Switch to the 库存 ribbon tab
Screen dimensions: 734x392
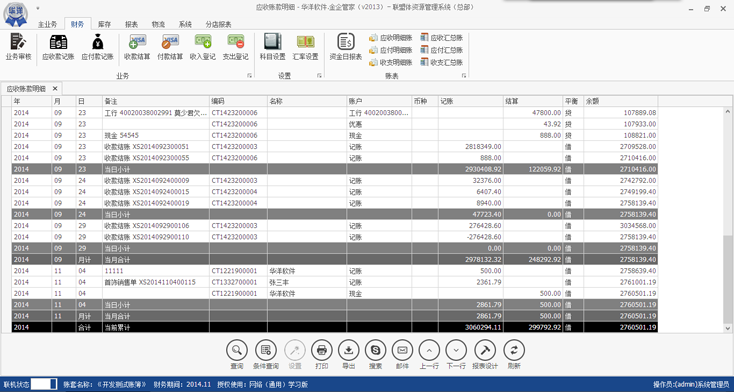[x=104, y=24]
